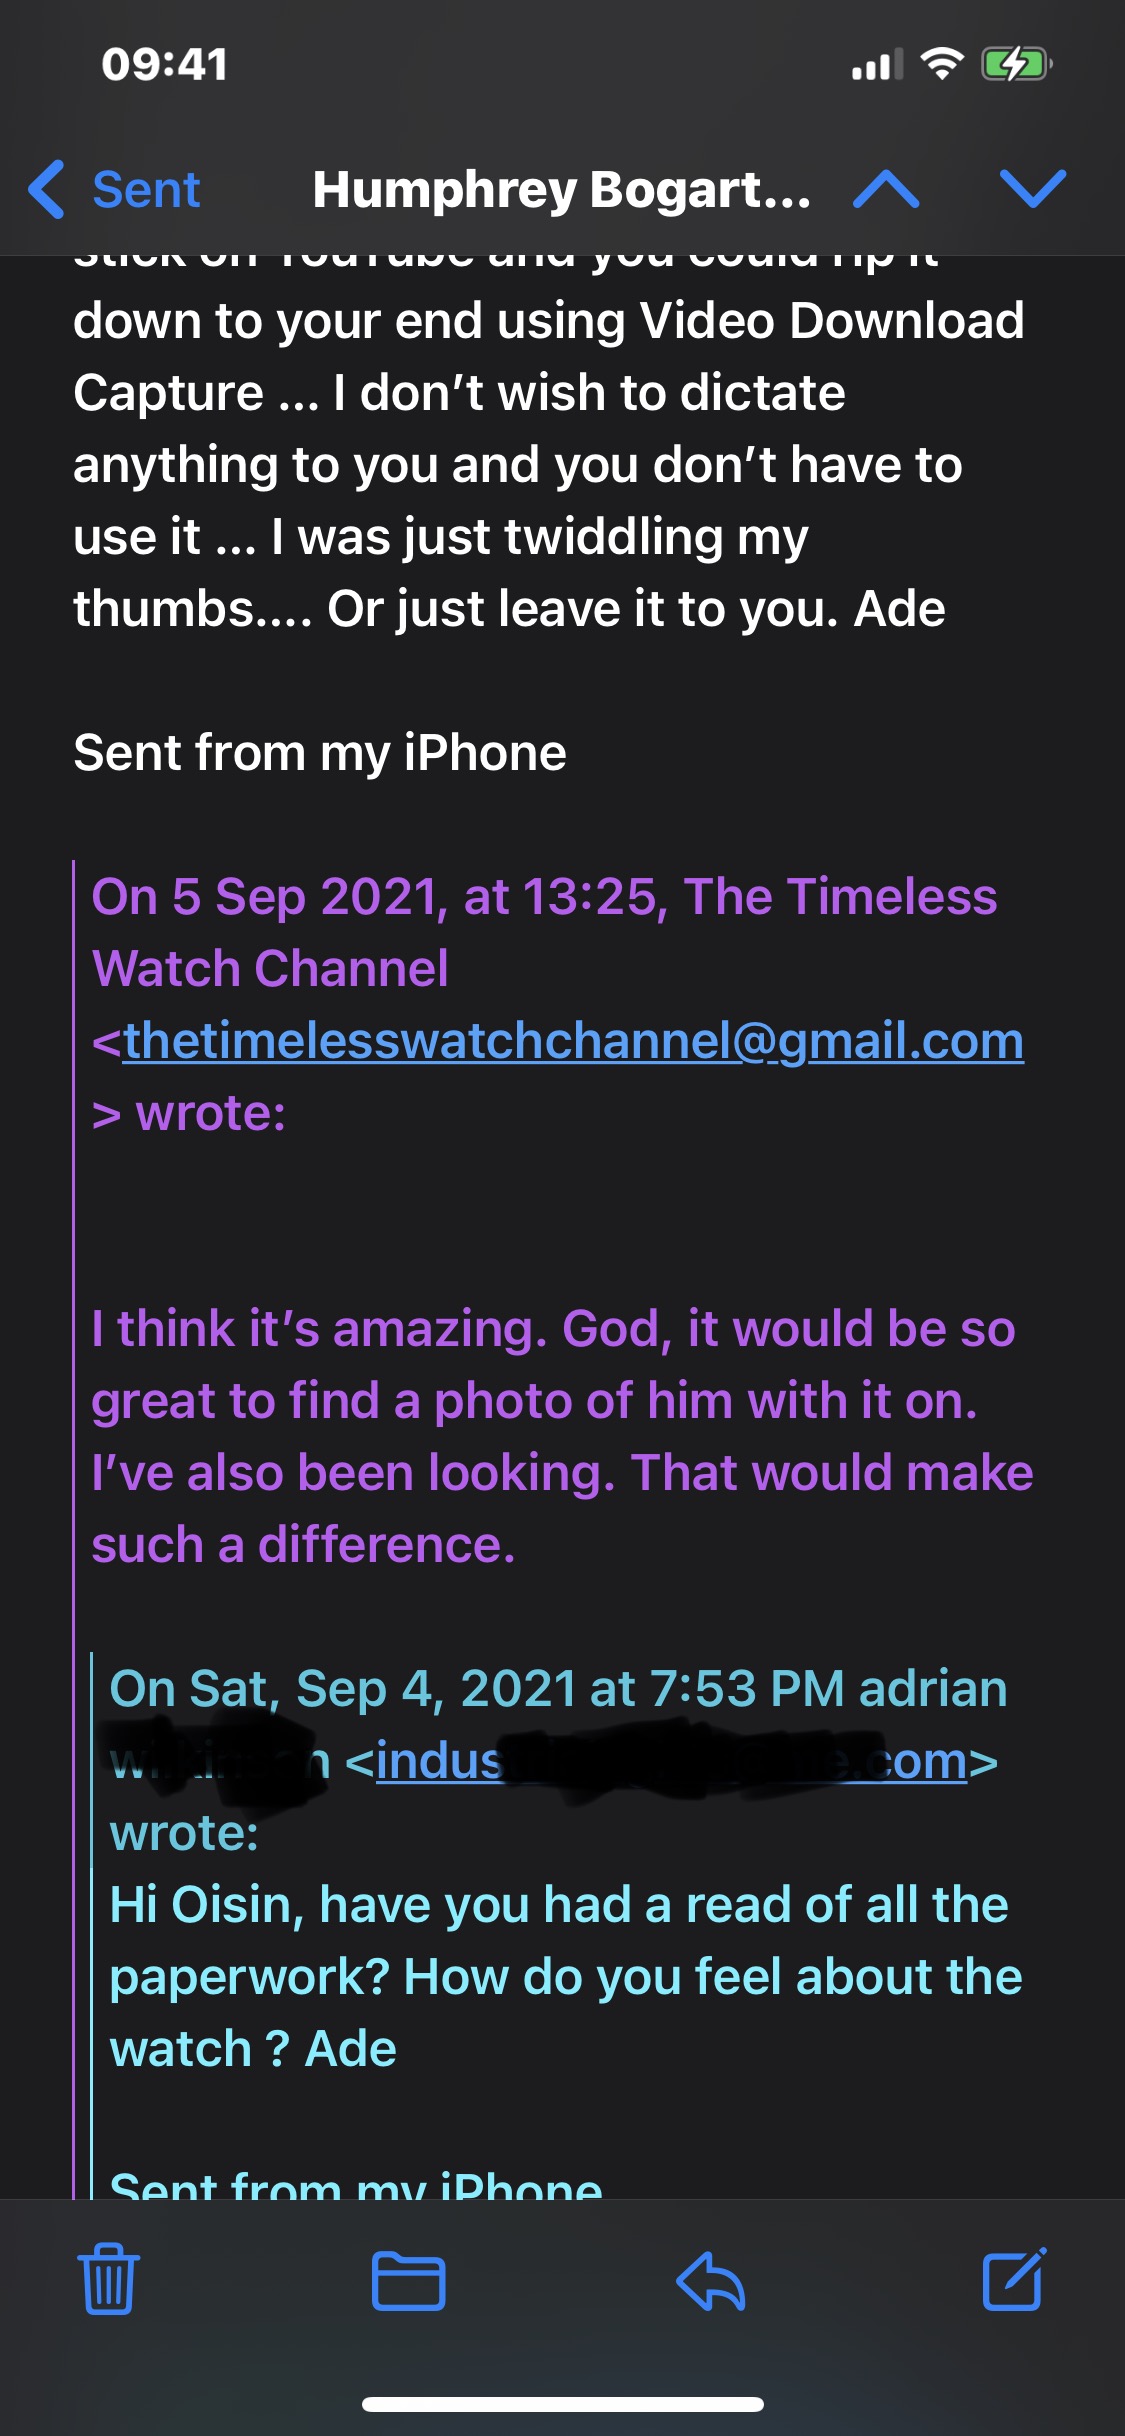Tap the cellular signal bars
The image size is (1125, 2436).
coord(876,64)
